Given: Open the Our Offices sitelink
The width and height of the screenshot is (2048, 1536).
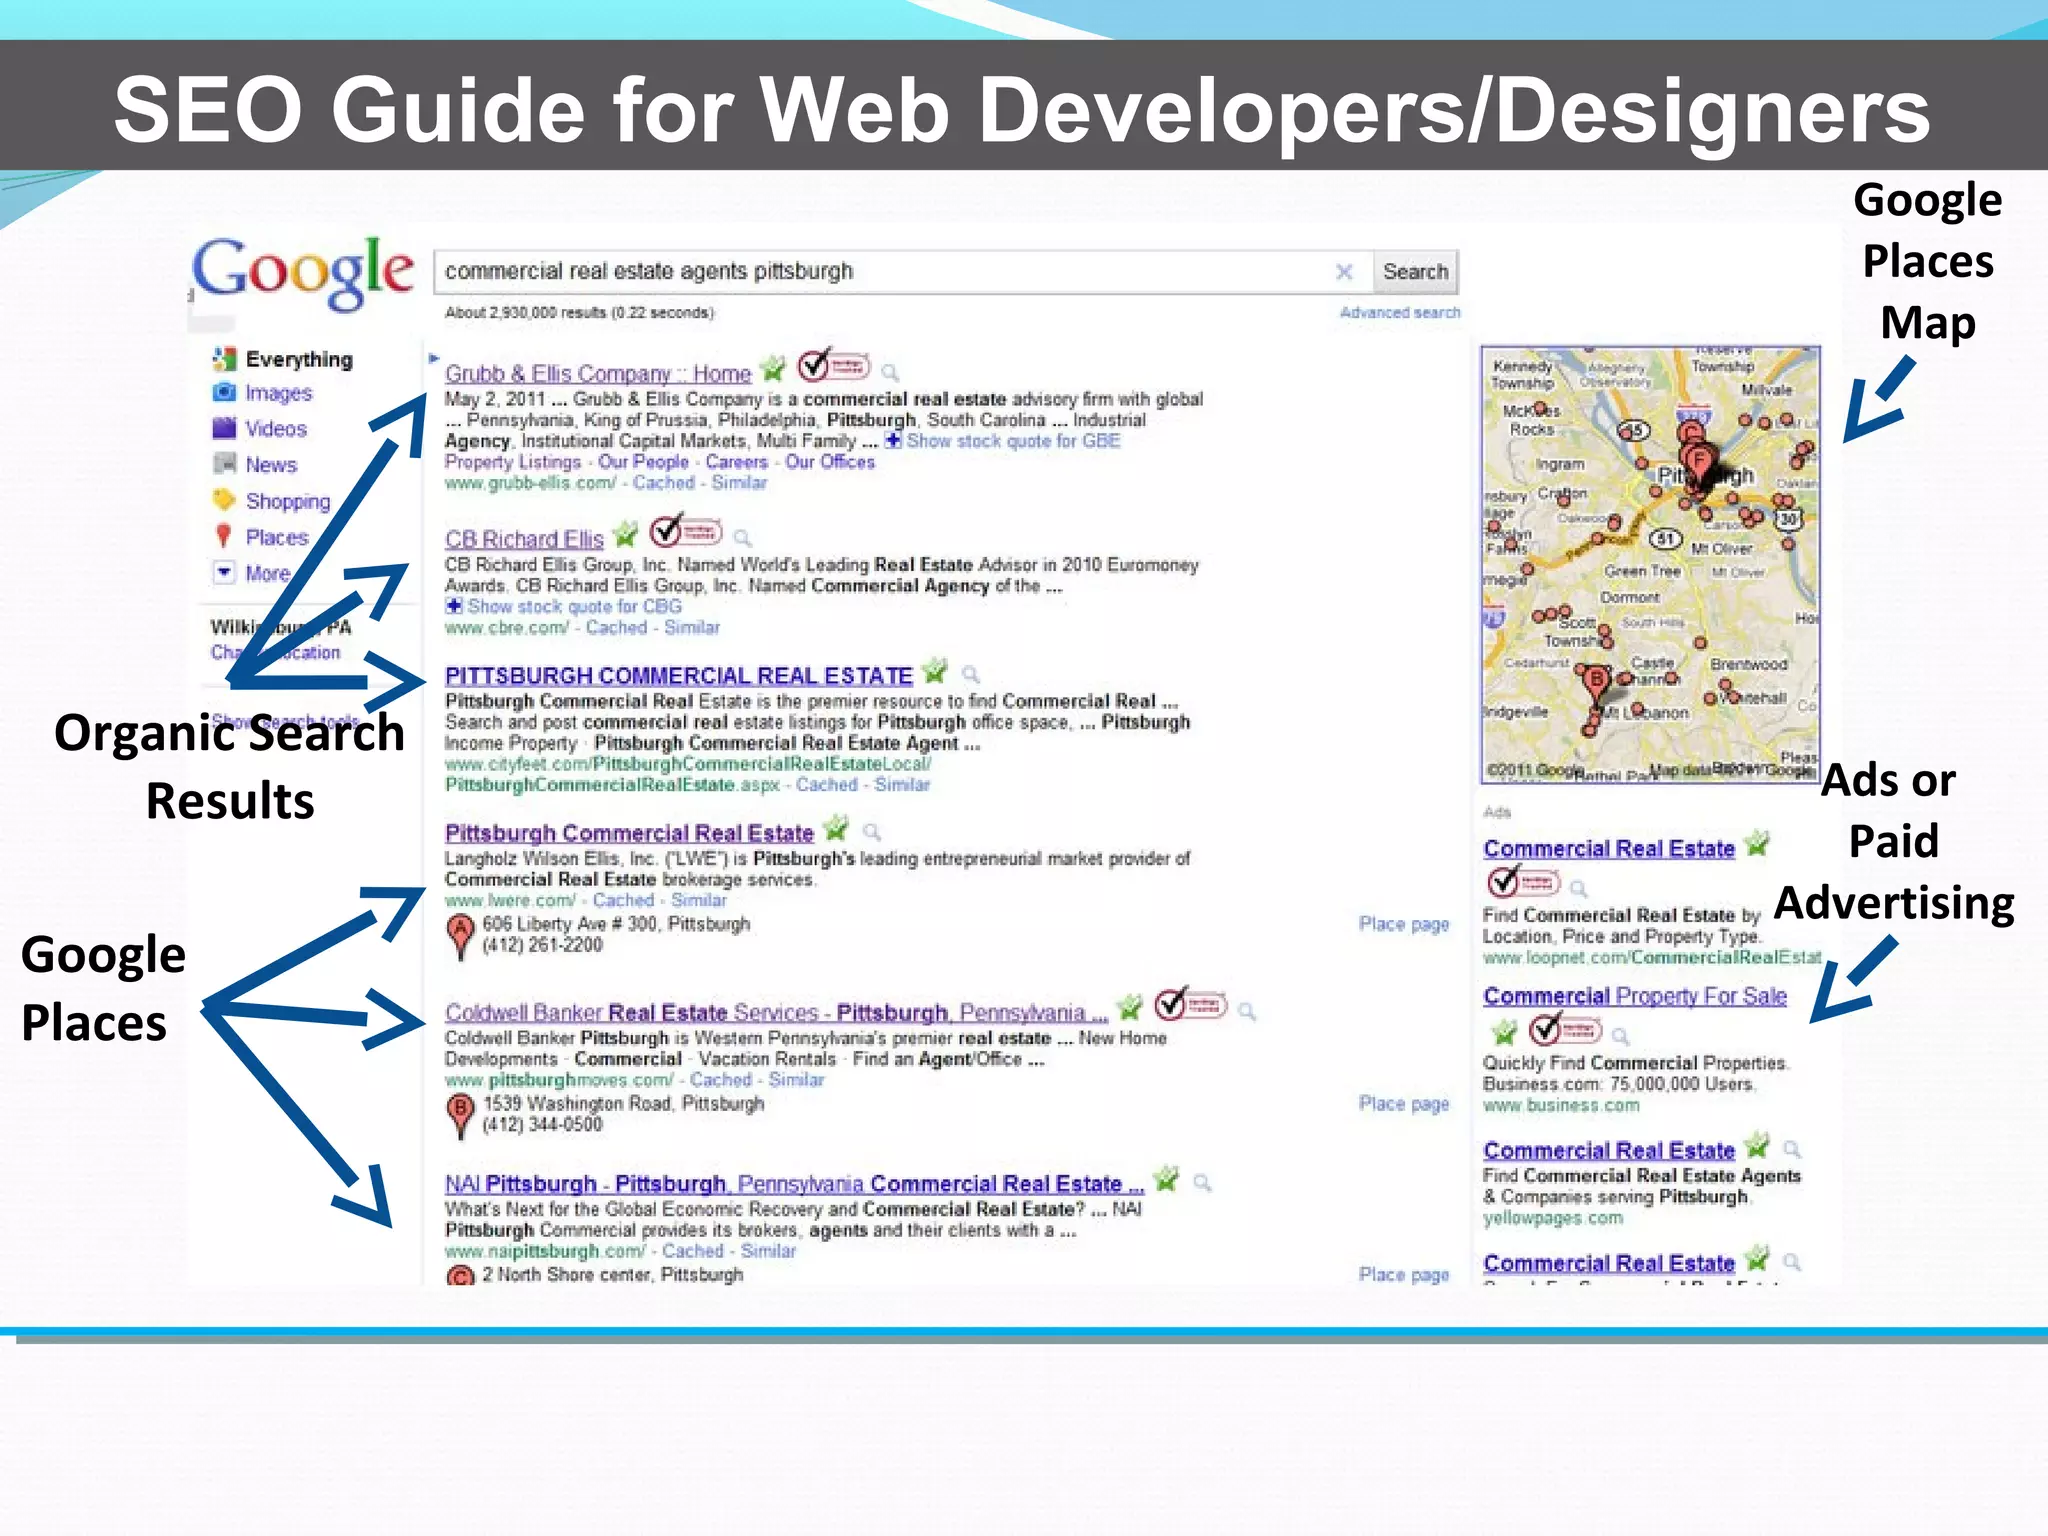Looking at the screenshot, I should [830, 462].
